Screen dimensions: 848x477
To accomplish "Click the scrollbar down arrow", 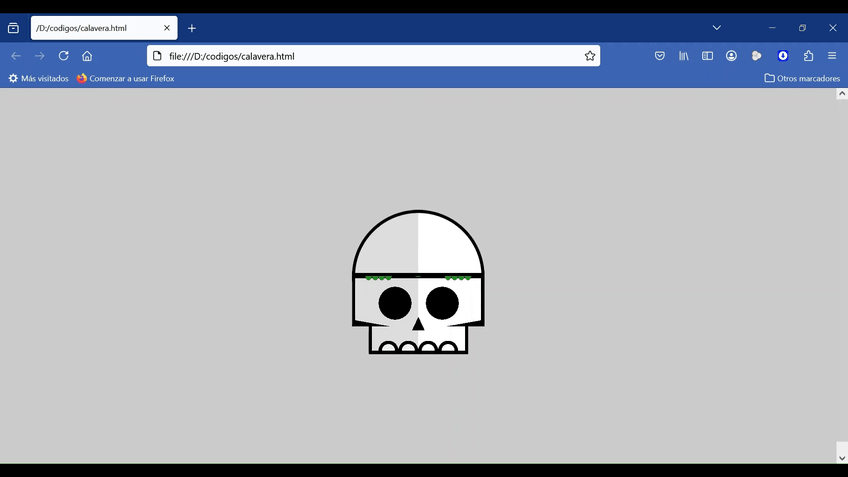I will click(842, 458).
